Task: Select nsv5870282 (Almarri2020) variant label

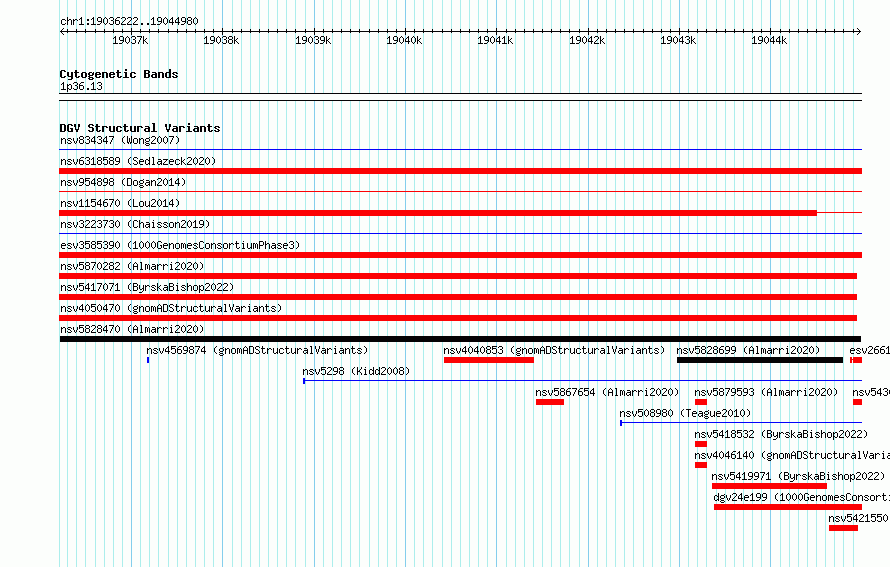Action: click(x=132, y=266)
